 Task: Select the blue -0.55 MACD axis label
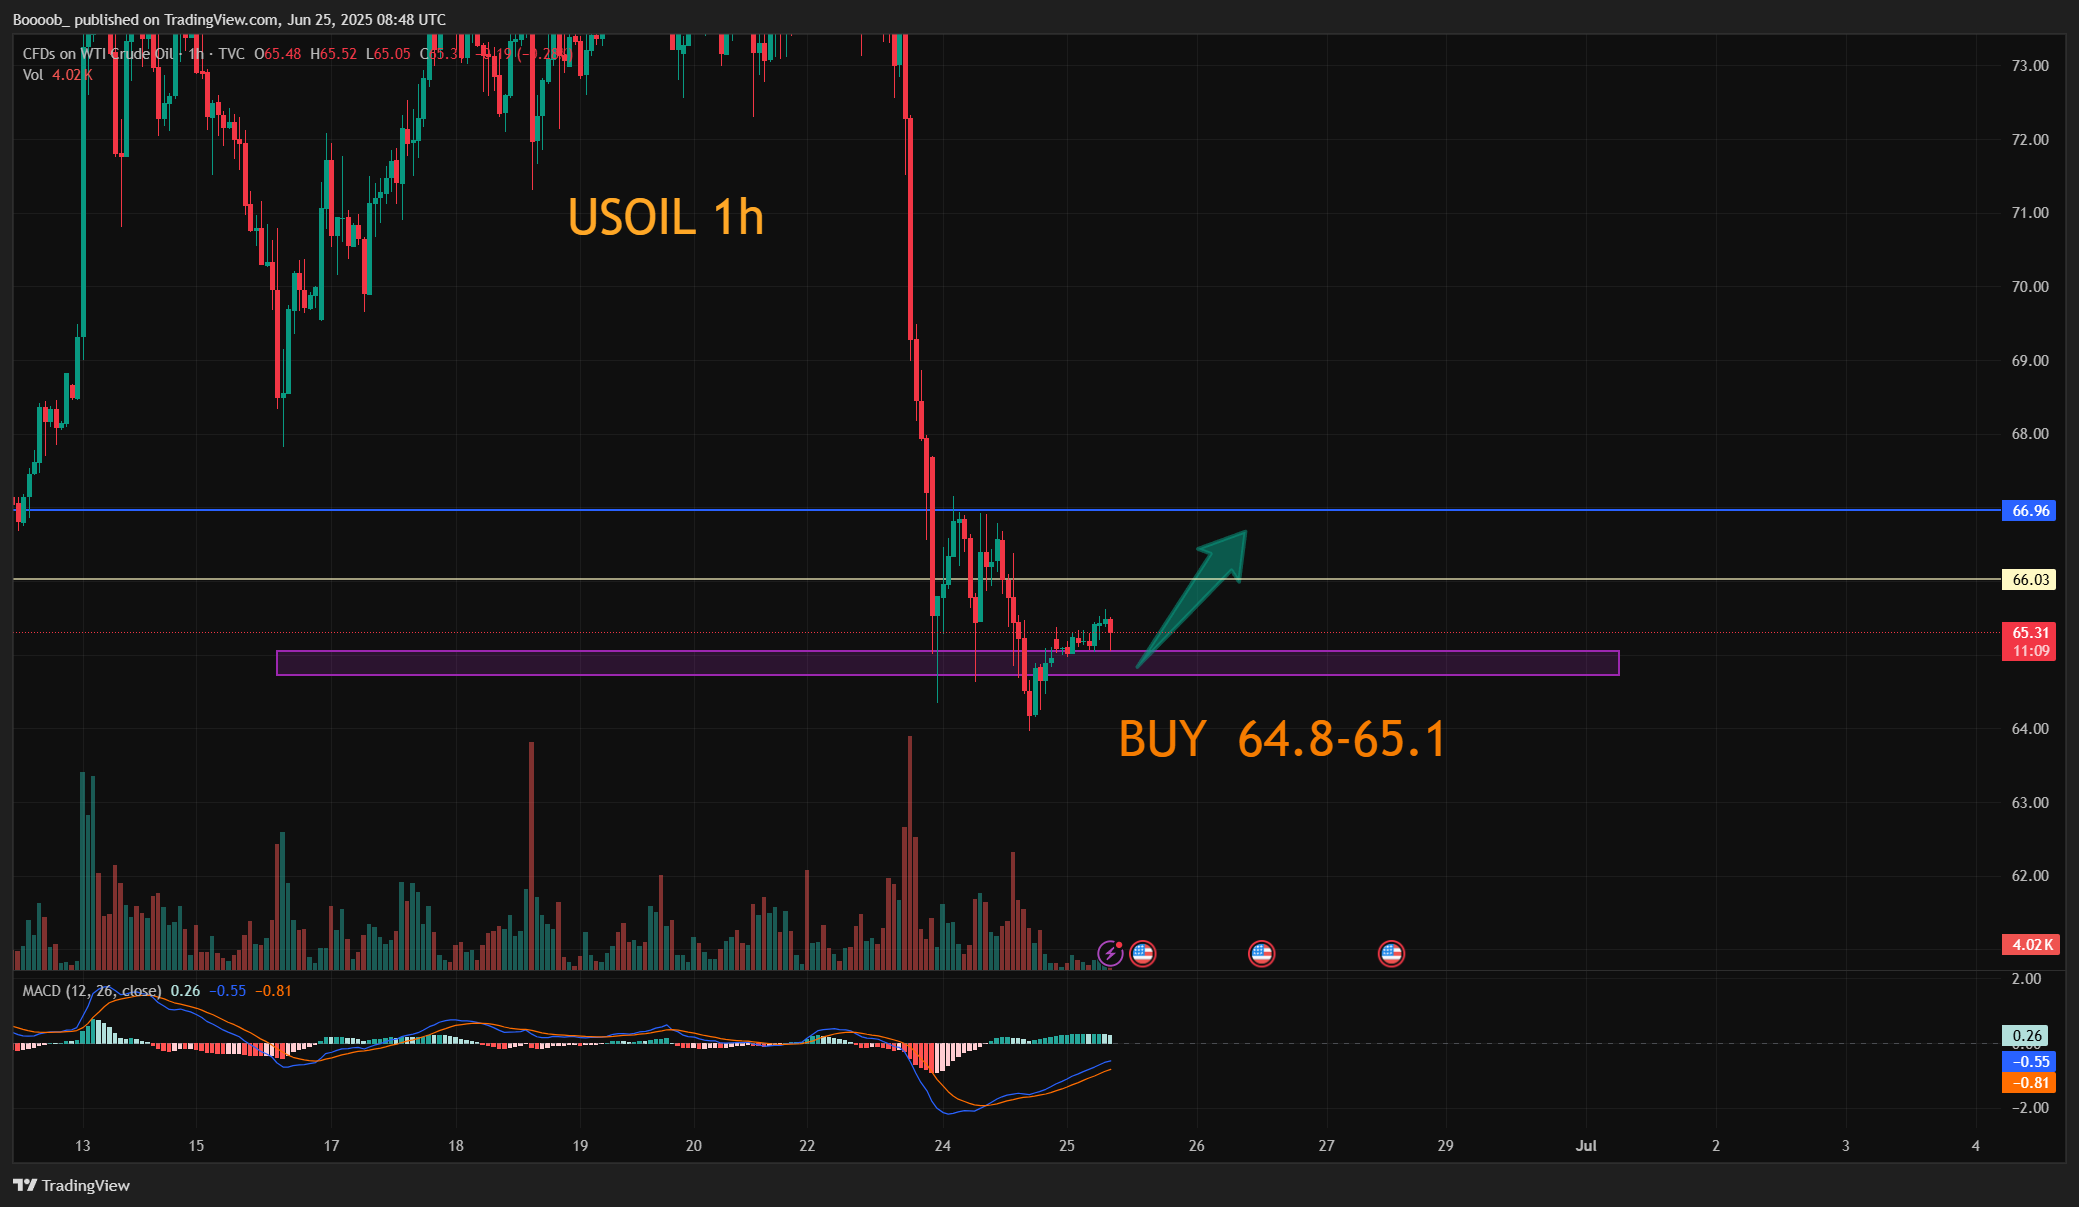(x=2029, y=1062)
